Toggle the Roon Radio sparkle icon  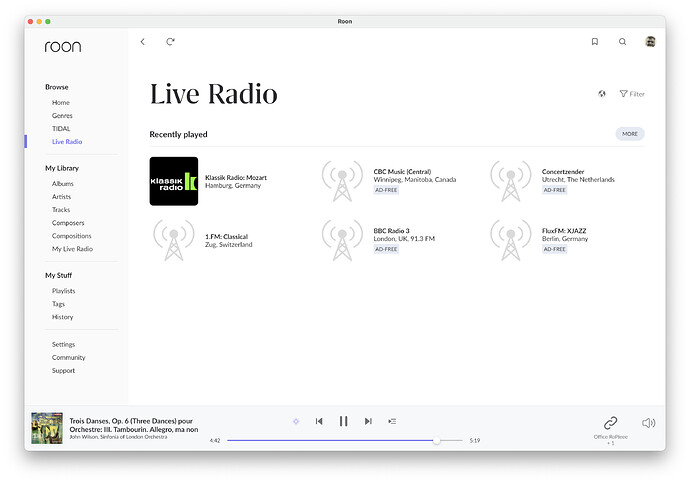point(296,421)
